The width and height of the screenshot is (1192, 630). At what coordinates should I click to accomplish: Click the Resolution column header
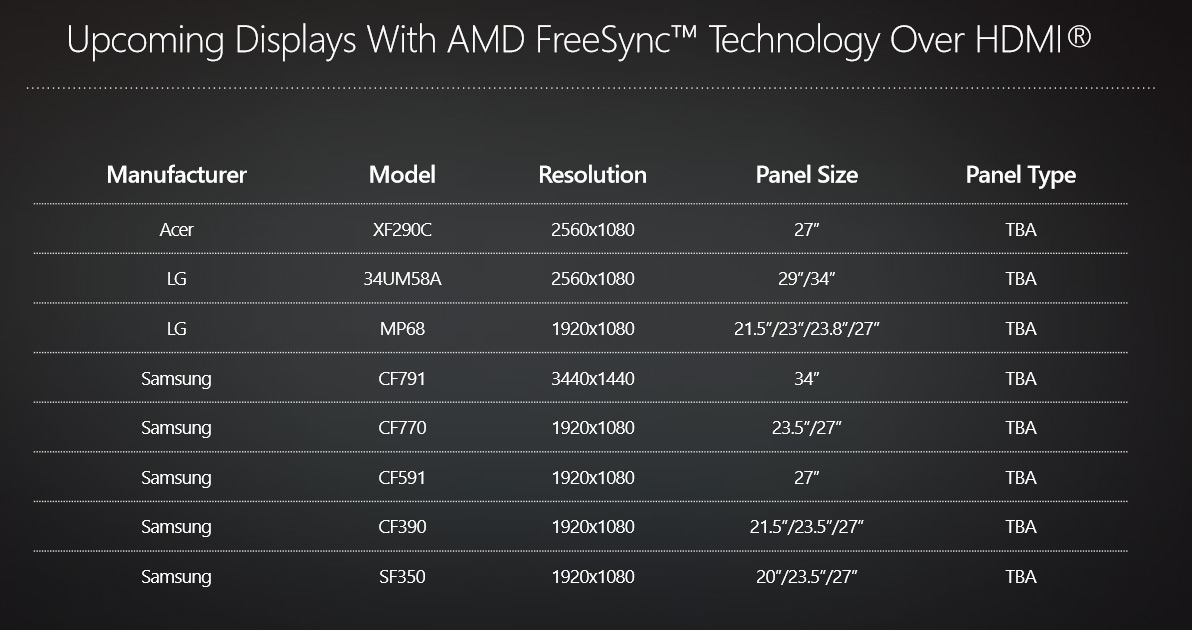pyautogui.click(x=592, y=175)
